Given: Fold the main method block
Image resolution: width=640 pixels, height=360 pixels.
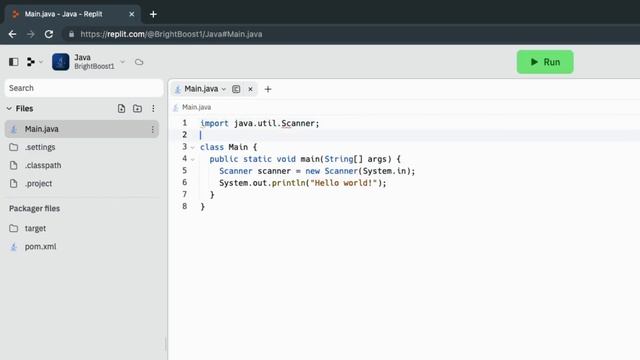Looking at the screenshot, I should pyautogui.click(x=193, y=159).
